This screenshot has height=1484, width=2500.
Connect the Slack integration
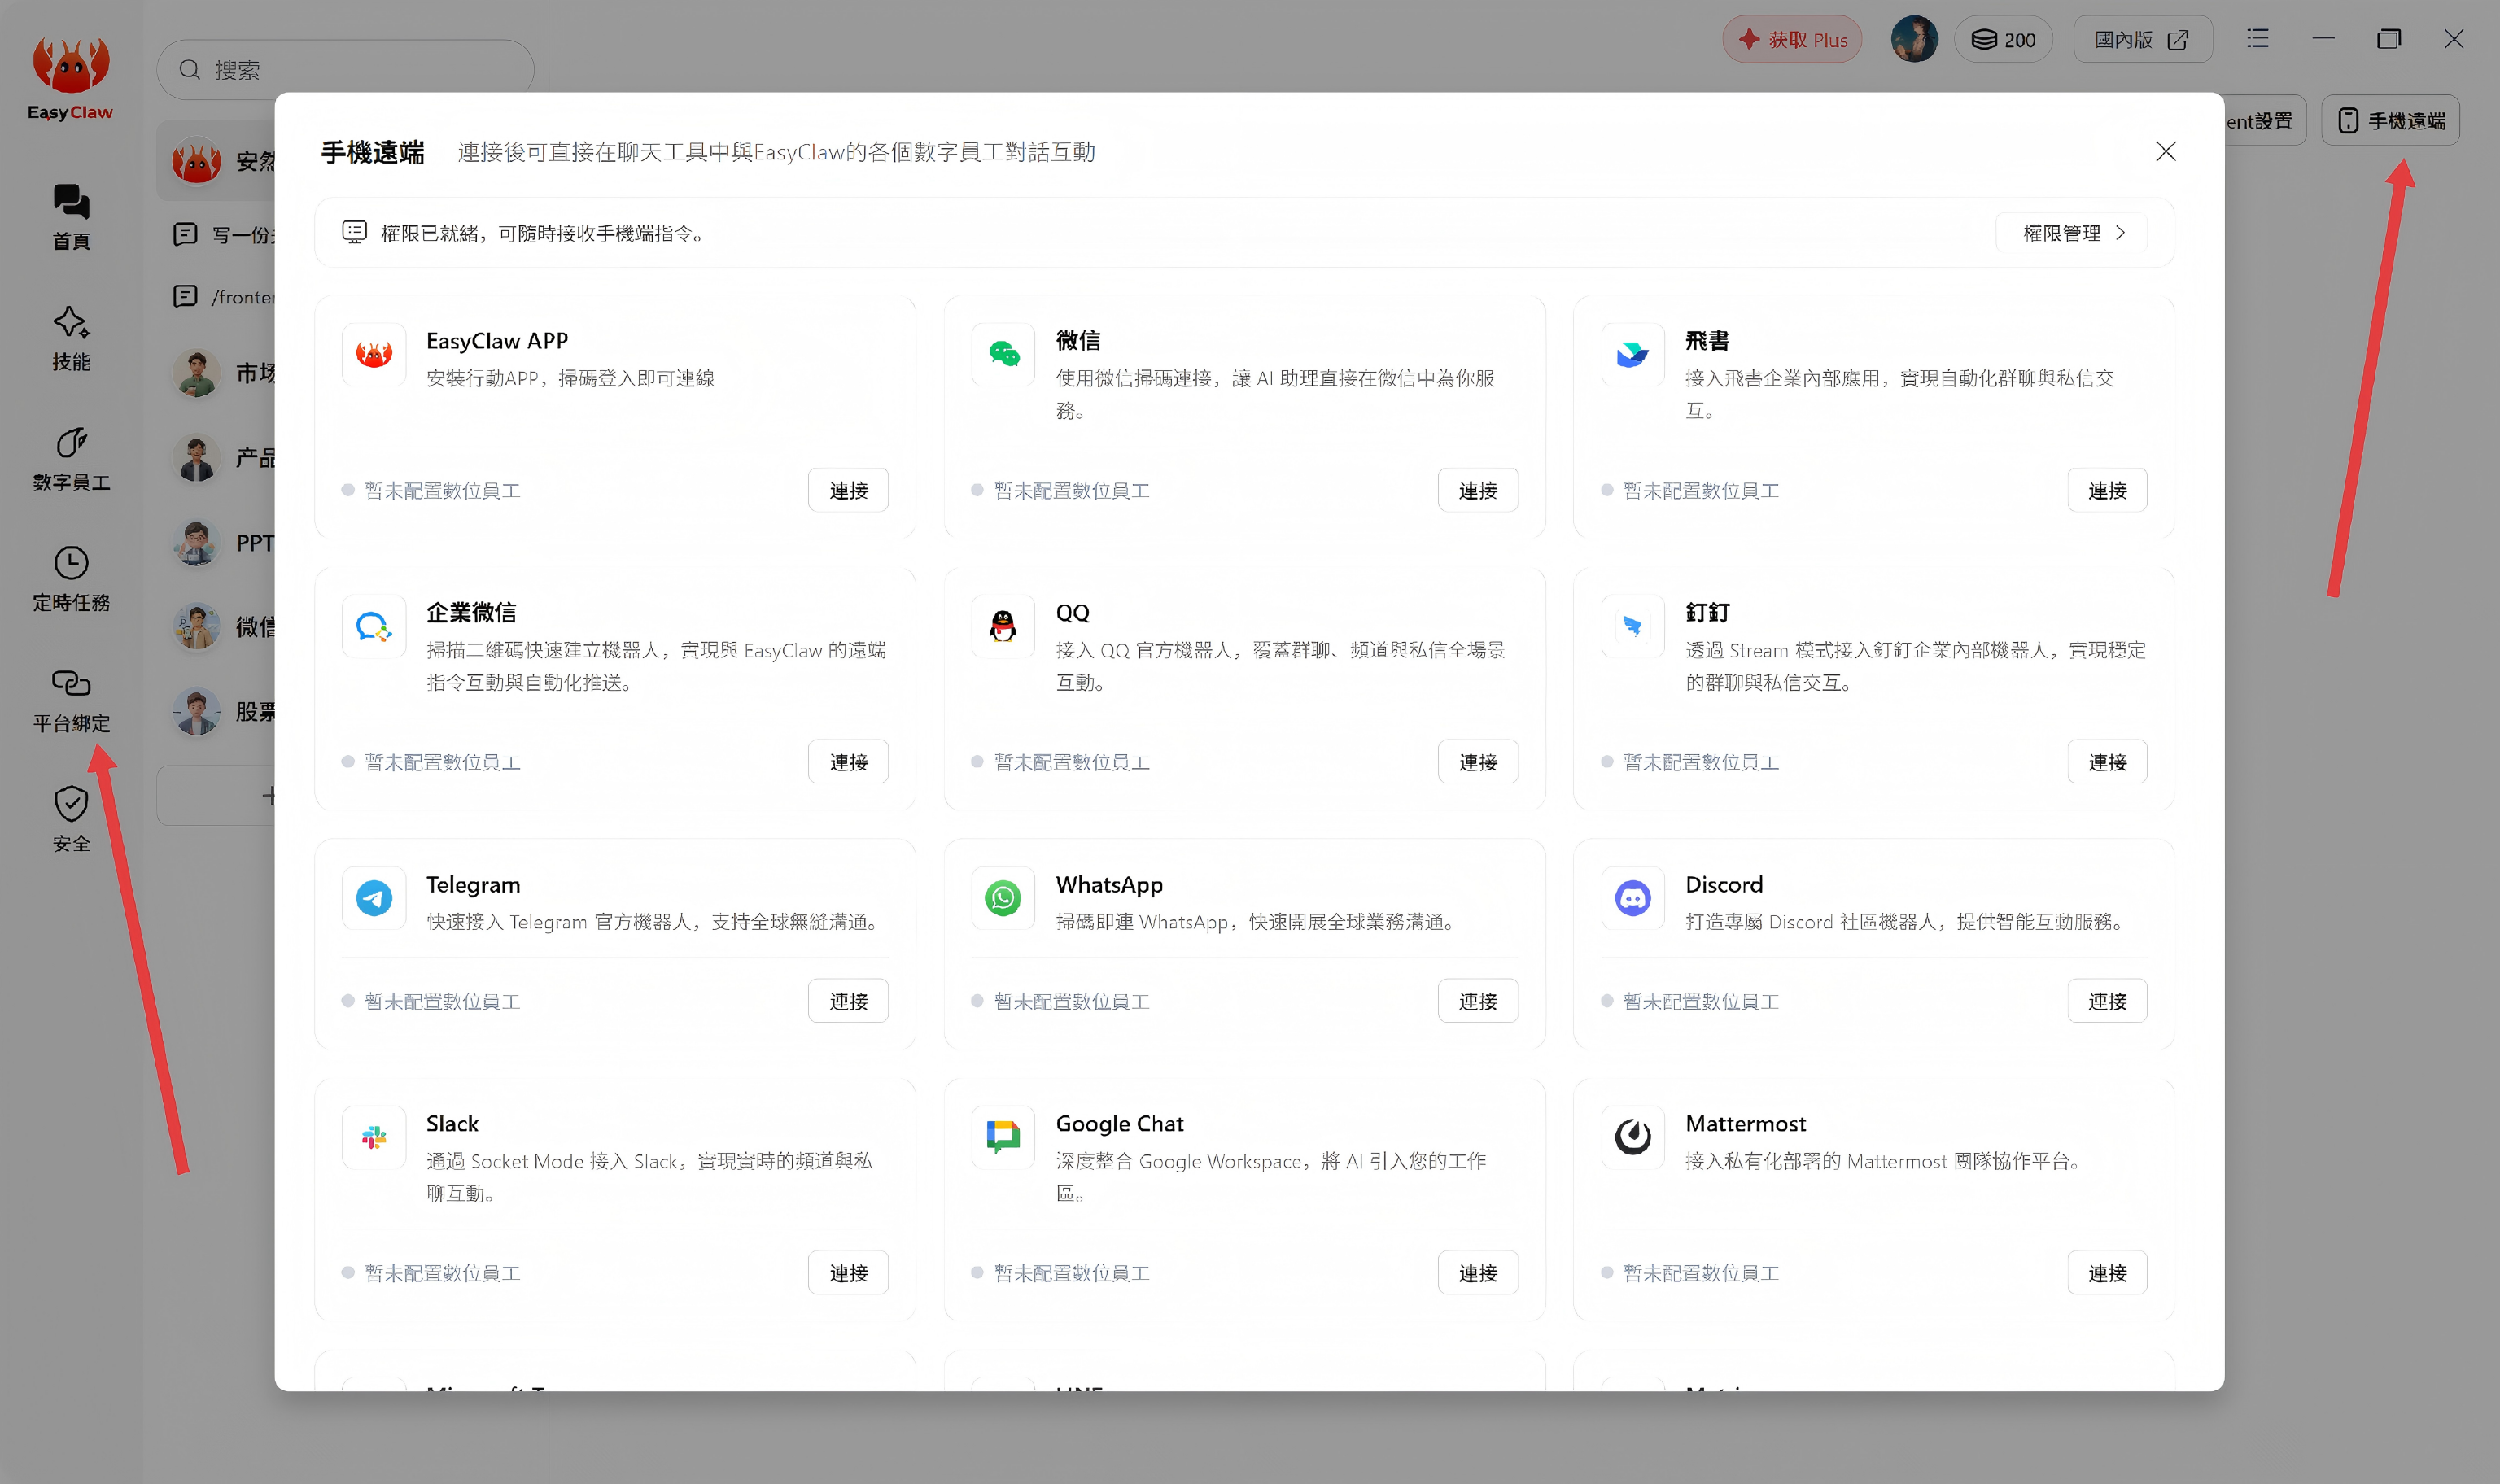point(848,1273)
